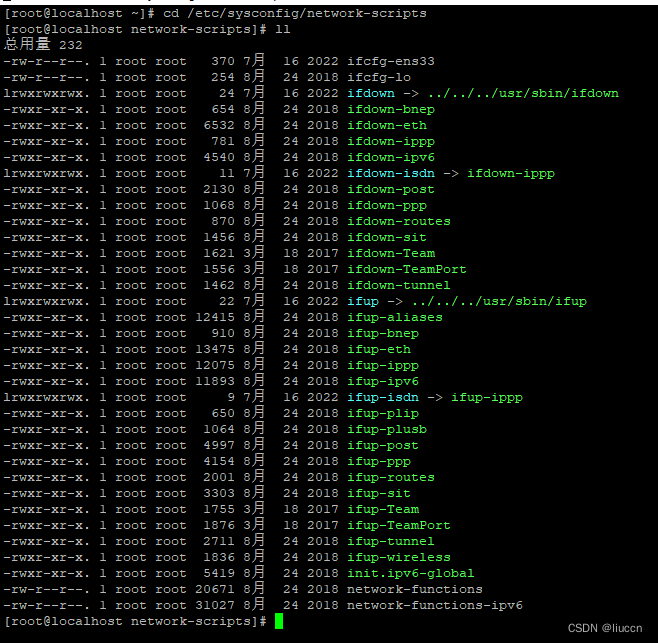
Task: Select the file size 11893
Action: (215, 381)
